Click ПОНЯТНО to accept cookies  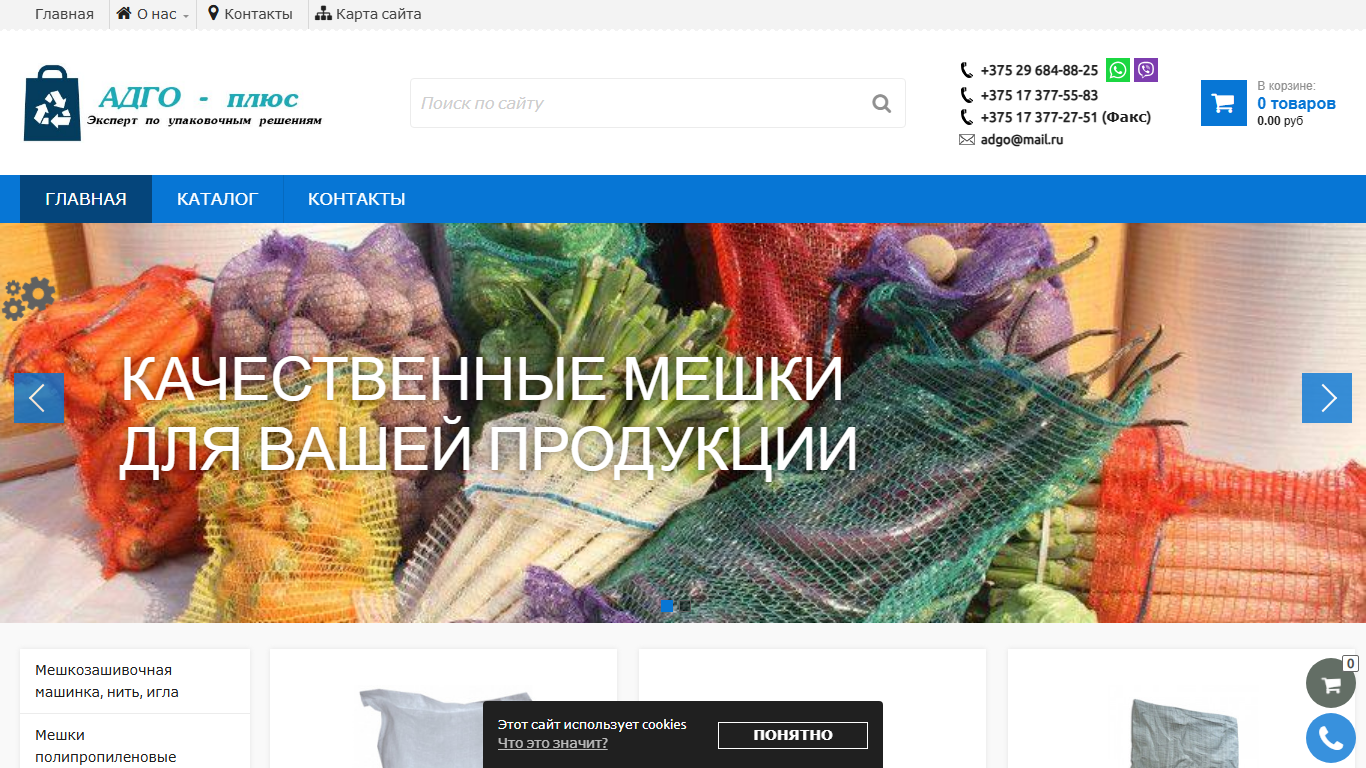coord(793,735)
